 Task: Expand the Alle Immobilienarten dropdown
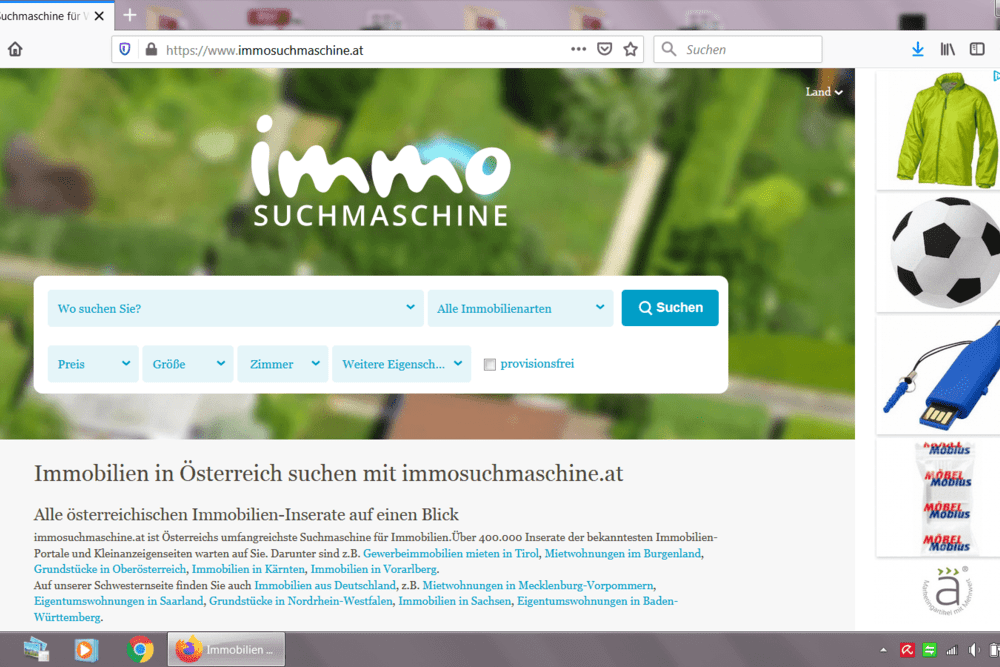point(520,309)
